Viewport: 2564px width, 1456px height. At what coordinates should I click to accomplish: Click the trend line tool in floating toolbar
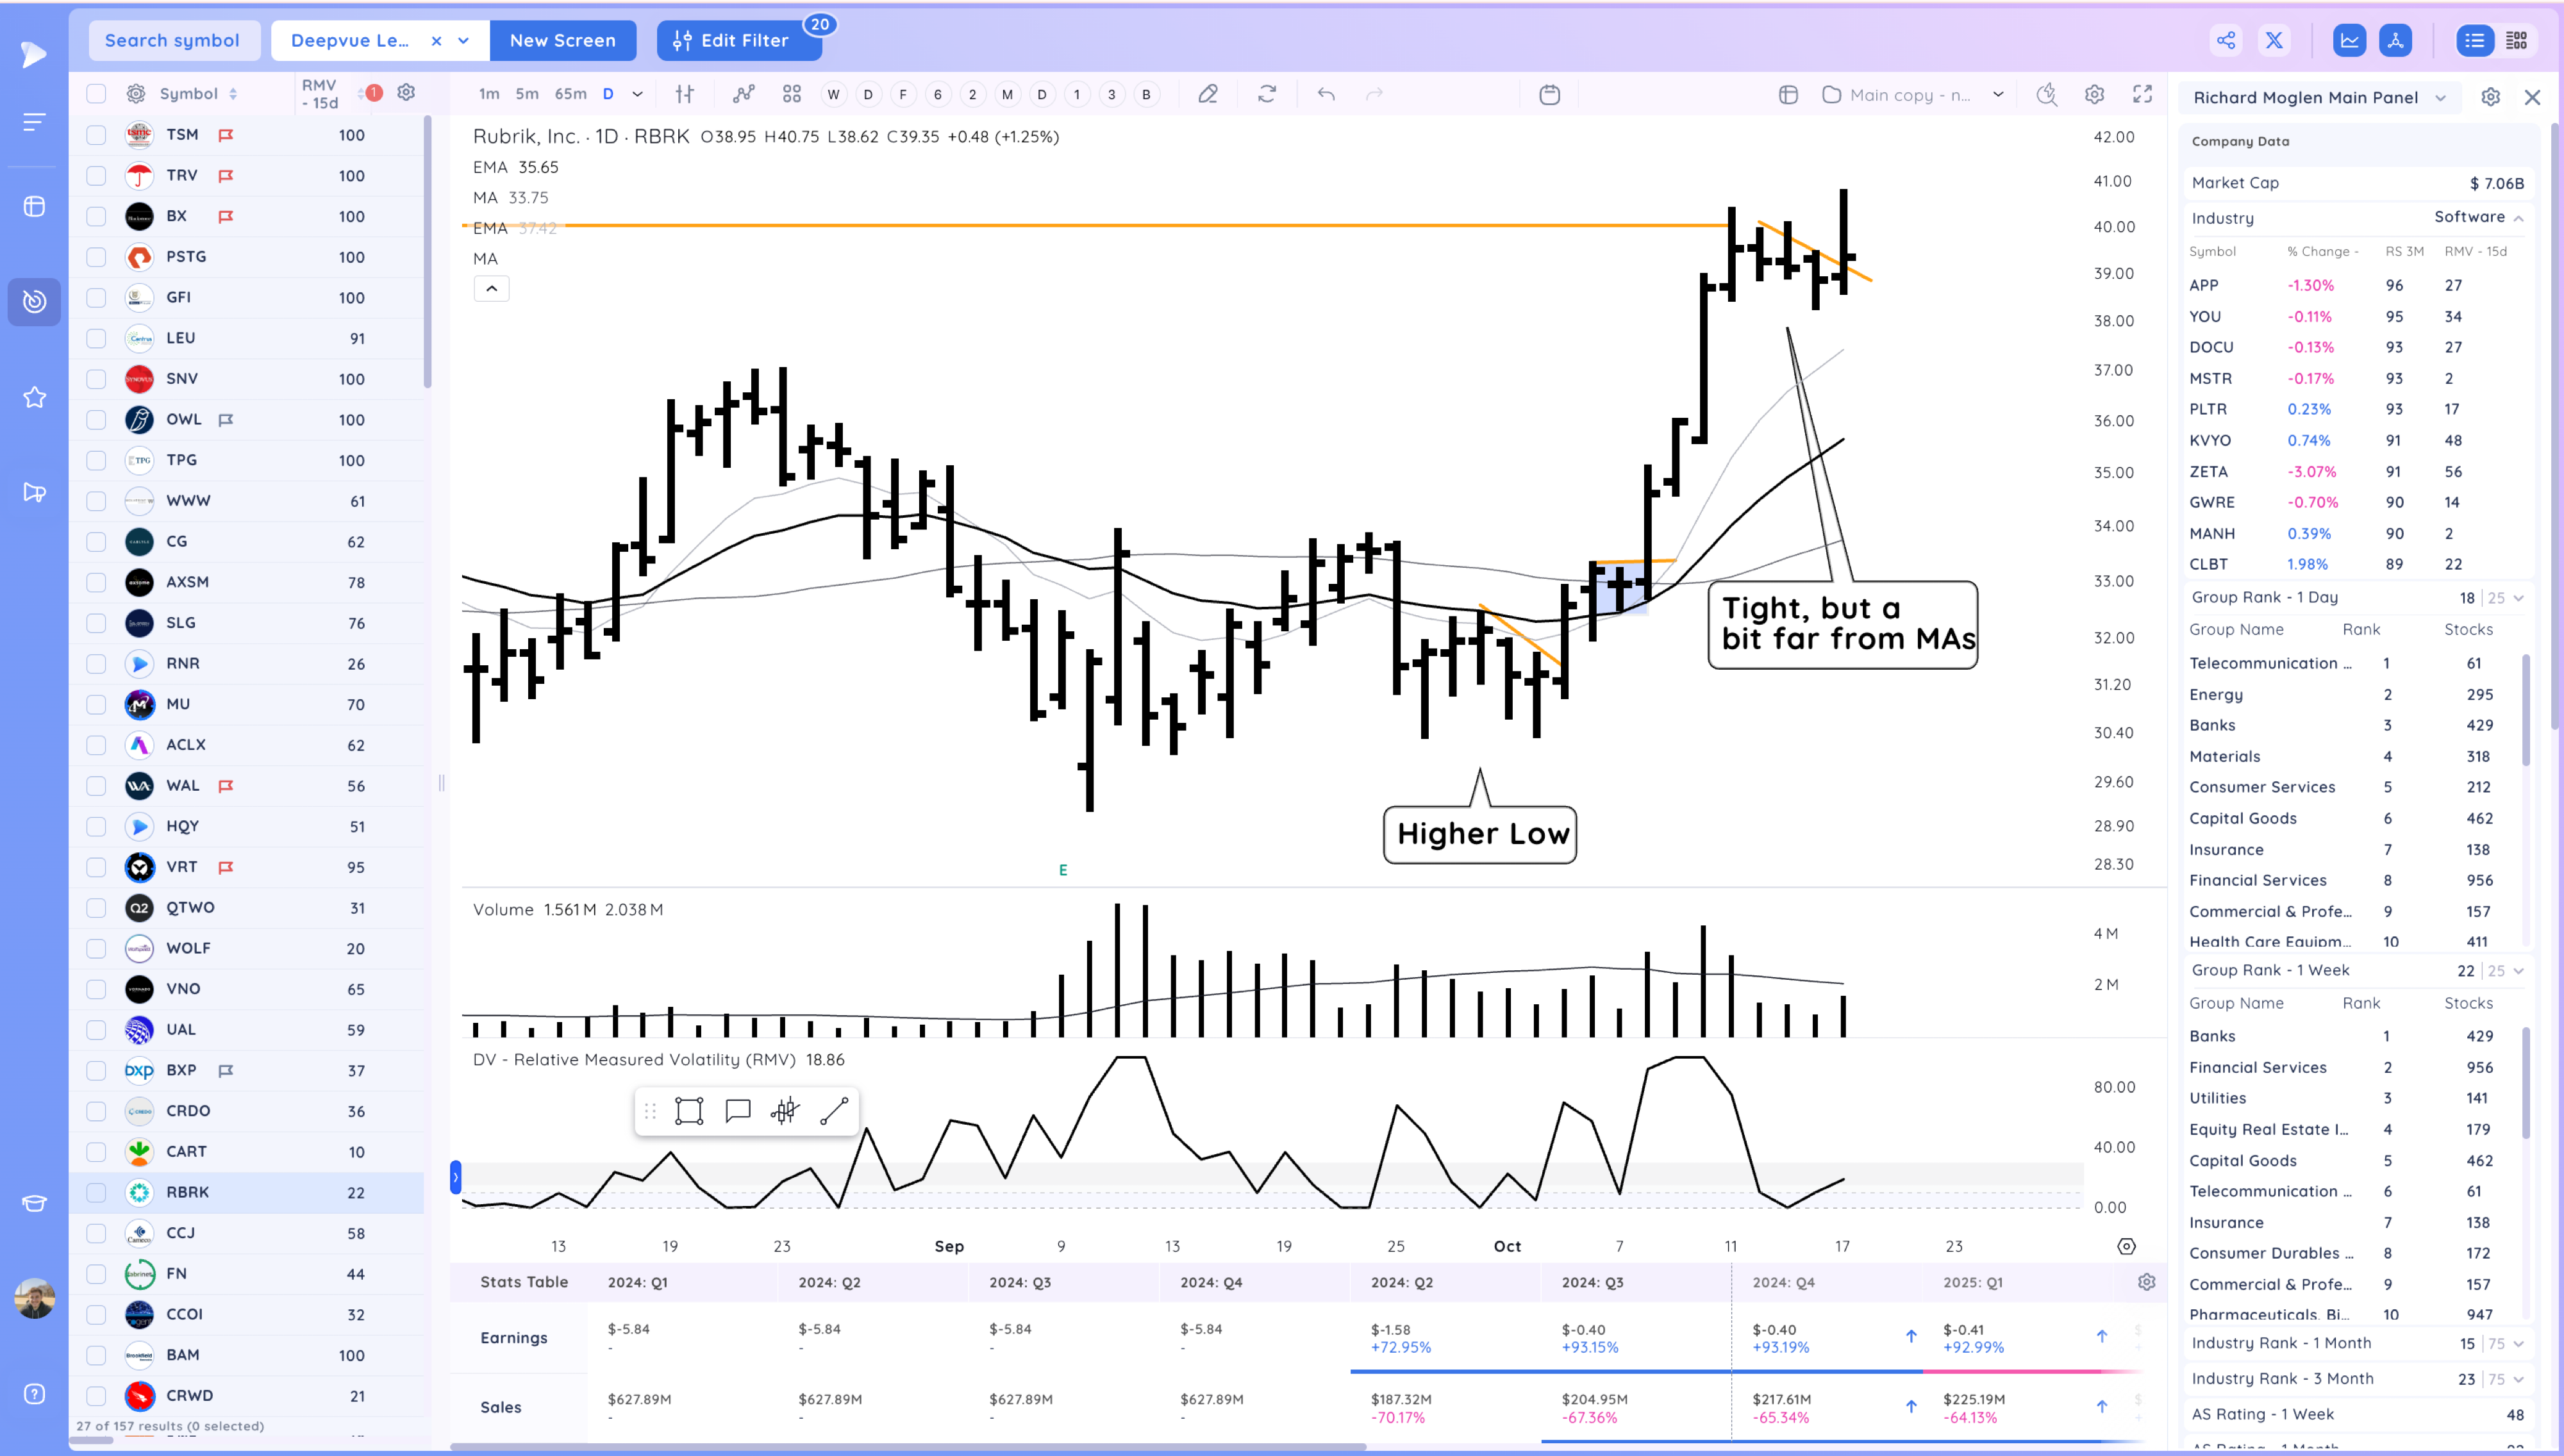click(x=834, y=1111)
